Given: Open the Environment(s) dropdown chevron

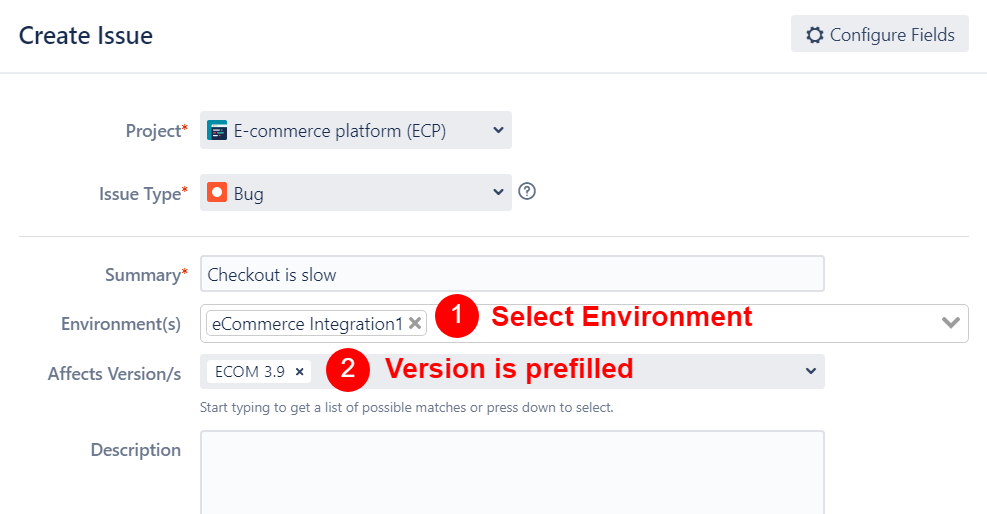Looking at the screenshot, I should pos(951,323).
